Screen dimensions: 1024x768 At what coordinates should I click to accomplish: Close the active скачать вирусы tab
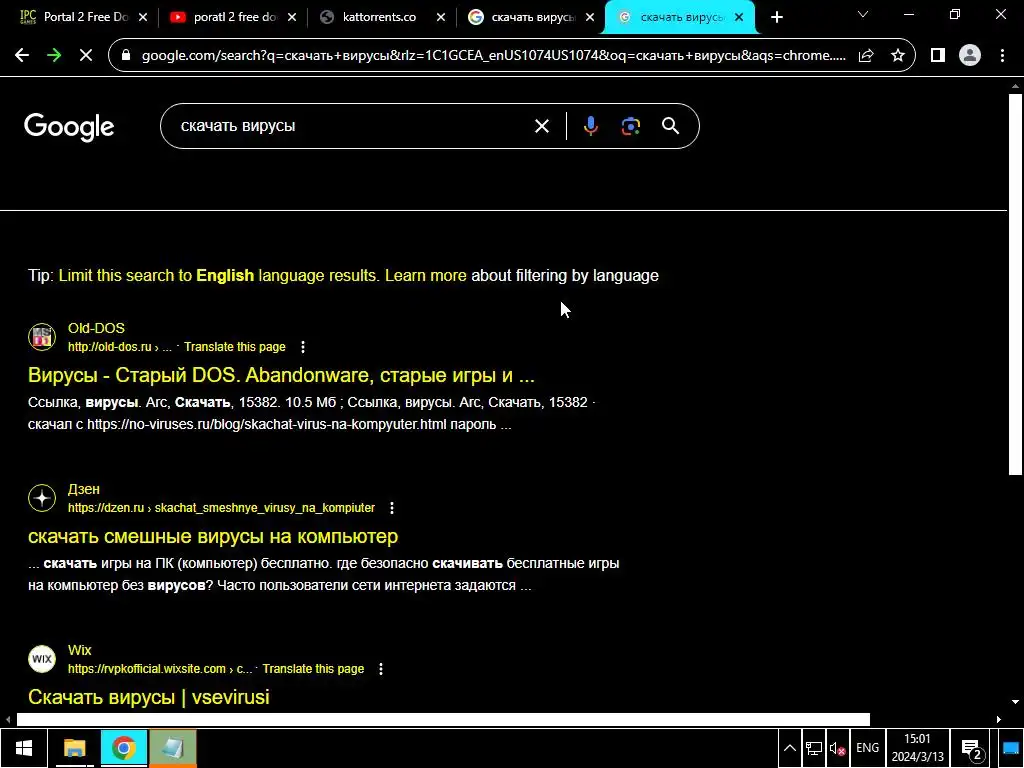[739, 18]
